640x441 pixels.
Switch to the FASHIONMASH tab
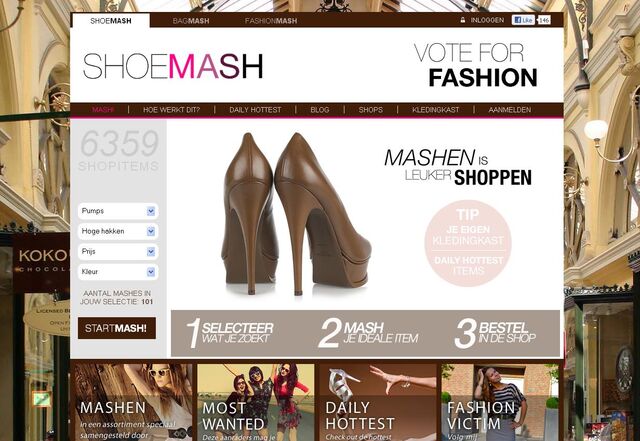(271, 21)
